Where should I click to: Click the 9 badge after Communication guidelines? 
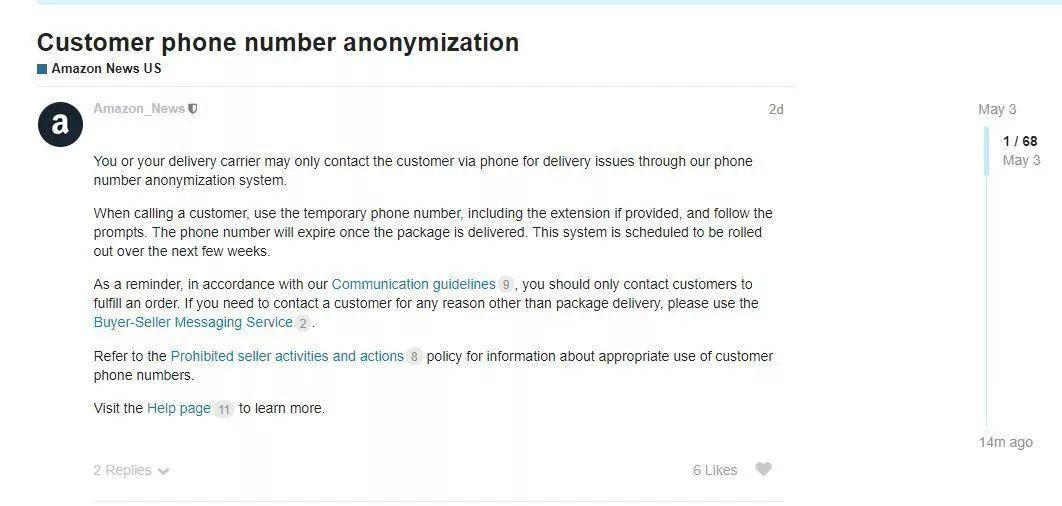(x=506, y=285)
